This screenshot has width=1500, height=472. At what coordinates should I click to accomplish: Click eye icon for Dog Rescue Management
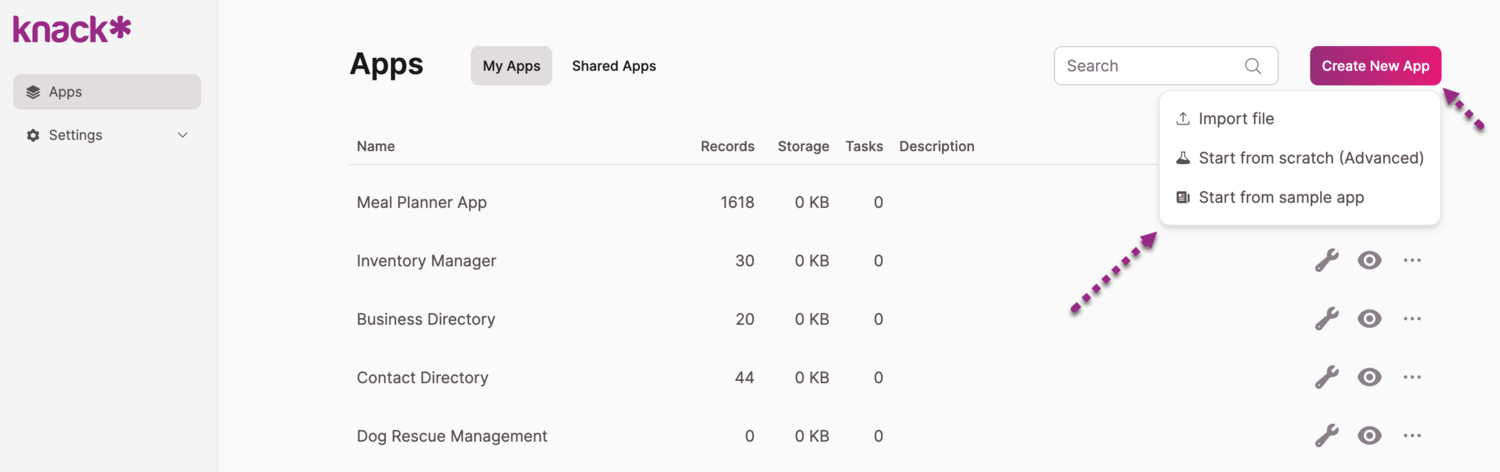(x=1369, y=436)
